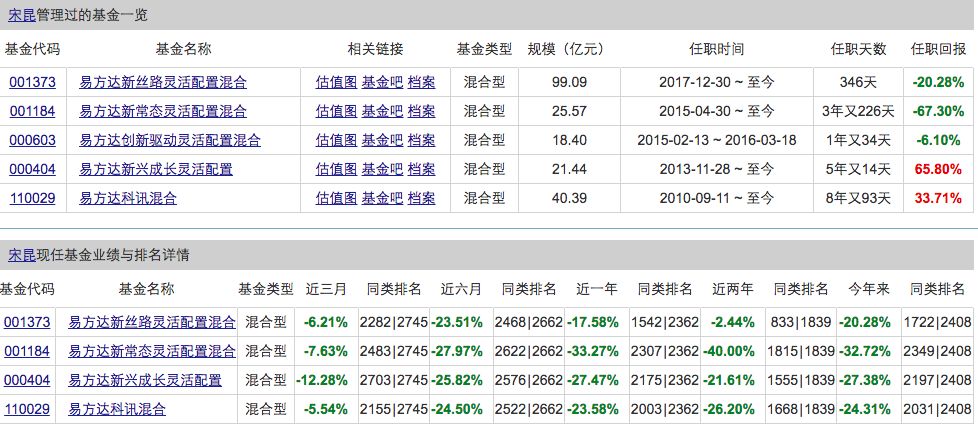Select the 任职回报 value -20.28% cell
Image resolution: width=978 pixels, height=424 pixels.
click(x=938, y=82)
